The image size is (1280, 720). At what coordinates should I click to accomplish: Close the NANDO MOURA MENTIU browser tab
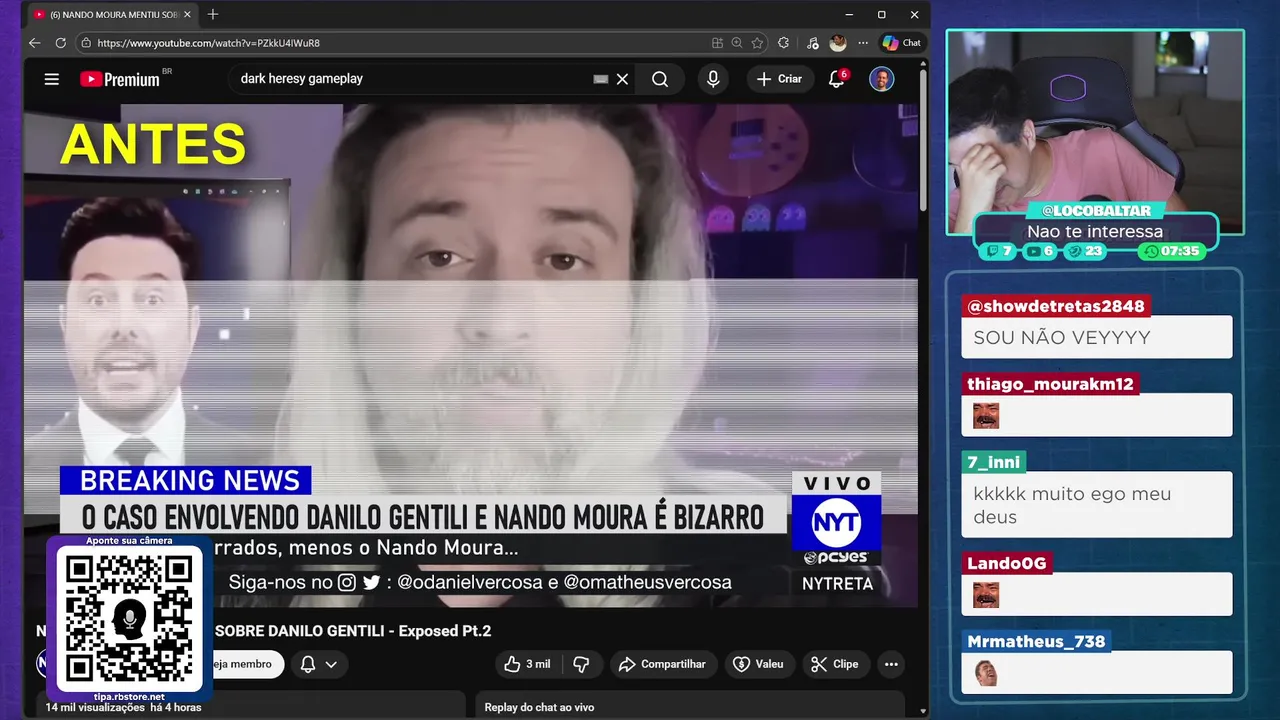pos(187,15)
